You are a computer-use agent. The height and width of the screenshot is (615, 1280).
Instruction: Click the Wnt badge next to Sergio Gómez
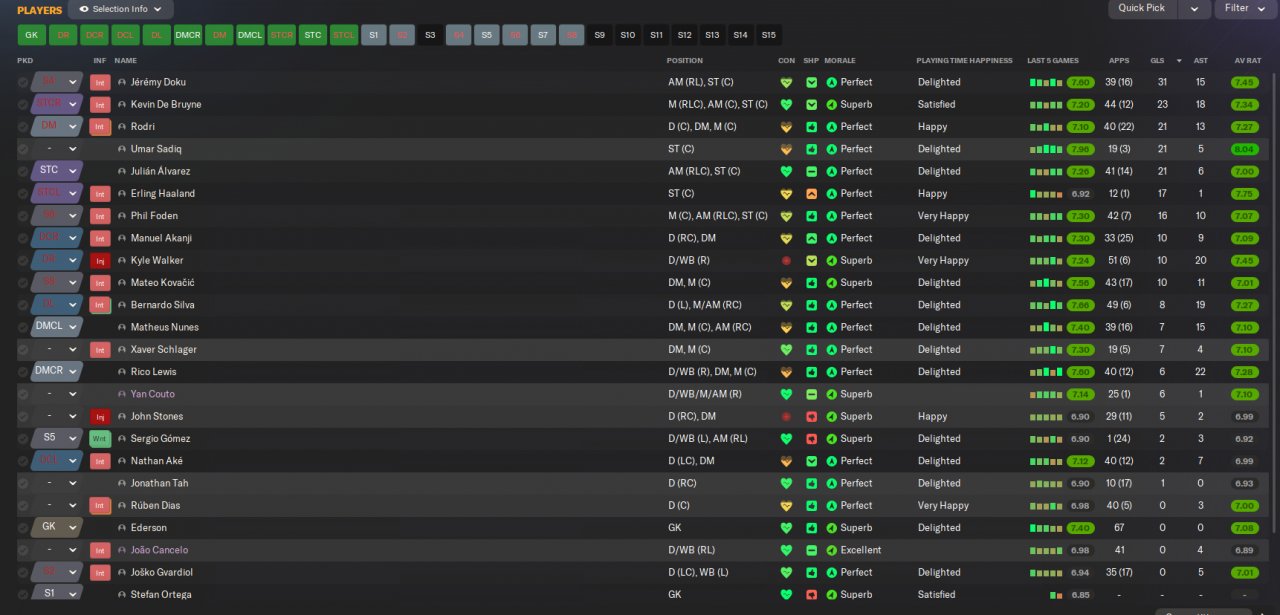click(100, 438)
